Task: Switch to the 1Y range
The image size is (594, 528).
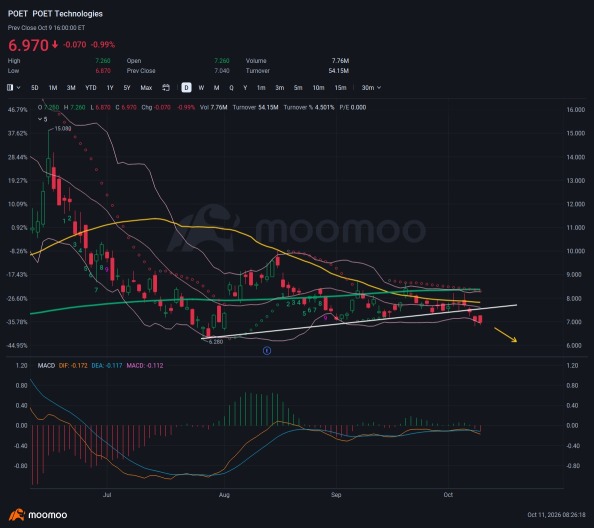Action: pyautogui.click(x=110, y=87)
